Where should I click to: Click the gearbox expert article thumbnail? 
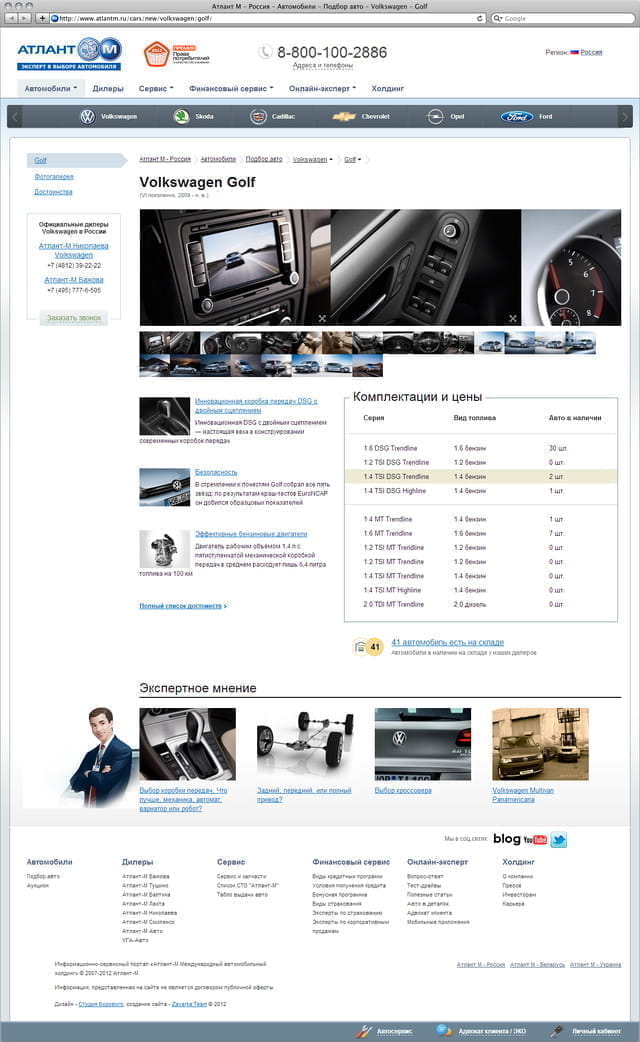(187, 744)
